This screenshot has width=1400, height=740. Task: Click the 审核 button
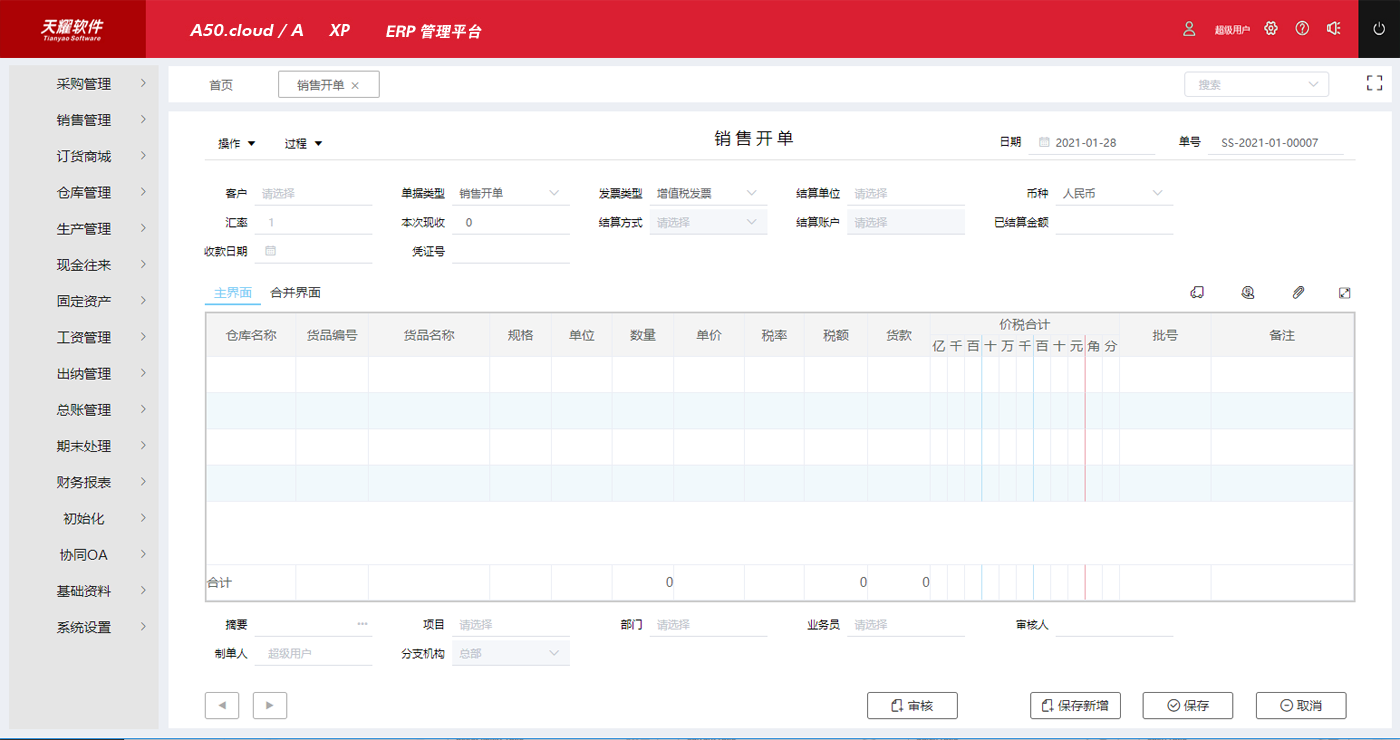coord(912,705)
